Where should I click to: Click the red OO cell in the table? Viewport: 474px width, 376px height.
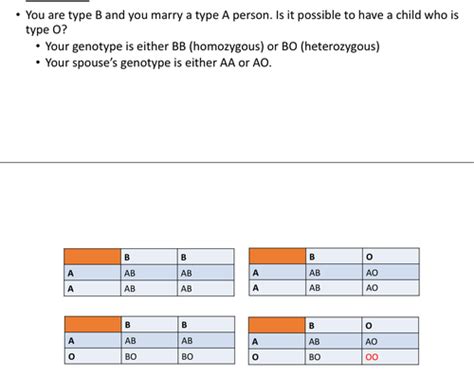390,357
